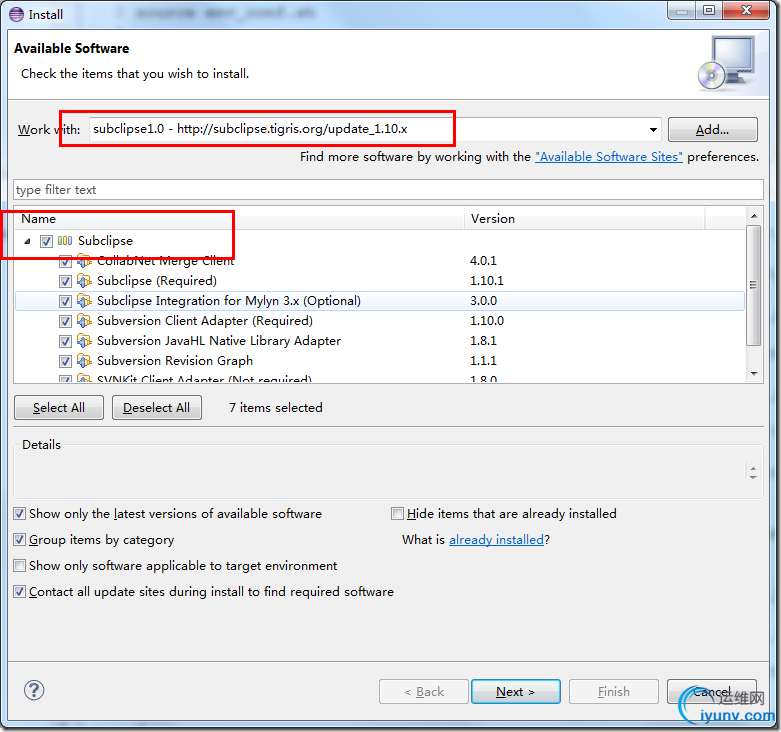Viewport: 781px width, 732px height.
Task: Click version 1.10.1 of Subclipse
Action: [x=487, y=281]
